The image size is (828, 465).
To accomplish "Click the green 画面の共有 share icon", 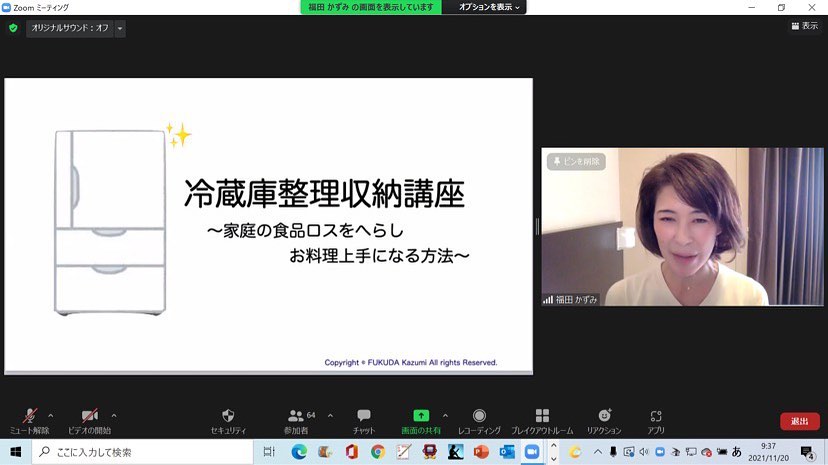I will (421, 416).
